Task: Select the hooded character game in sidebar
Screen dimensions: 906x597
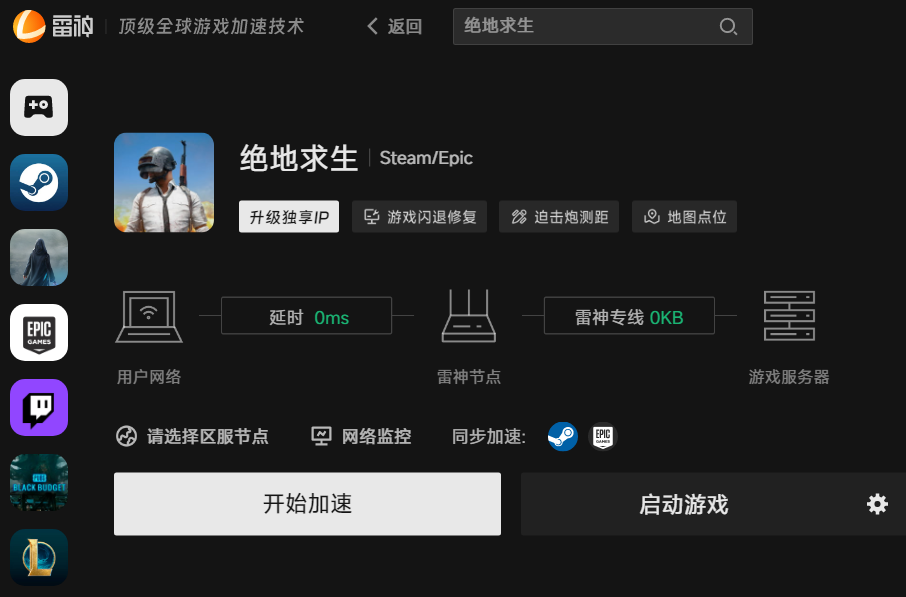Action: tap(39, 257)
